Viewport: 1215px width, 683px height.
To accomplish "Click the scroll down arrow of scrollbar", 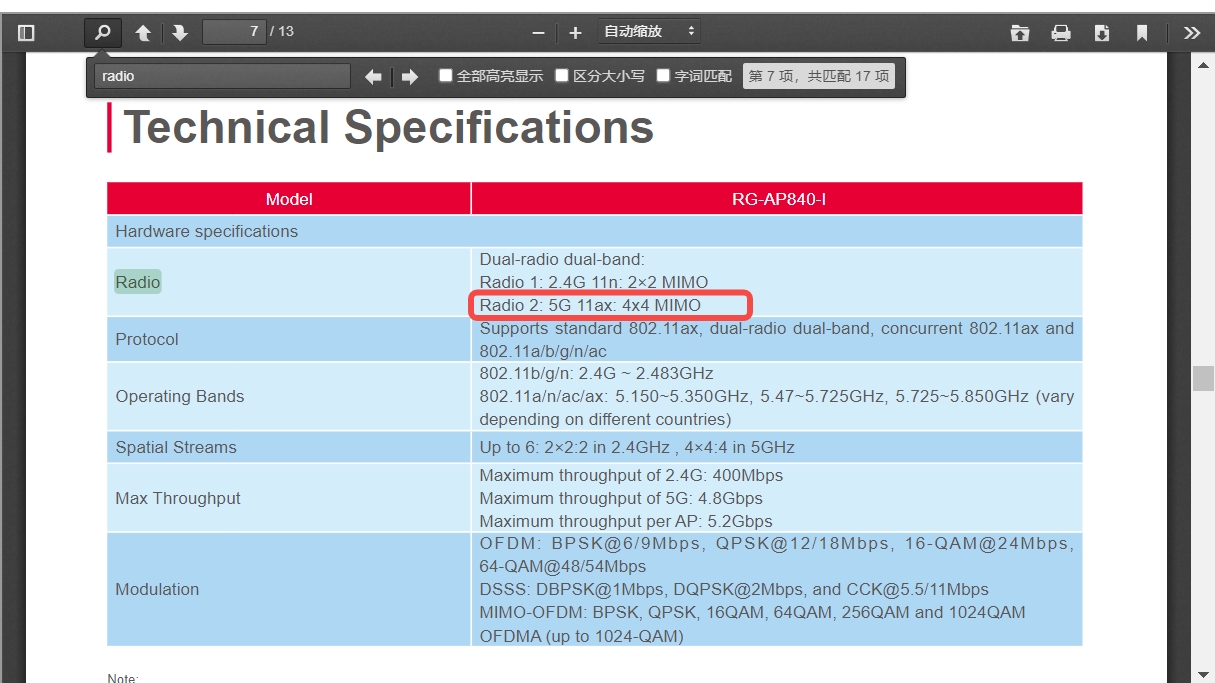I will pyautogui.click(x=1204, y=674).
